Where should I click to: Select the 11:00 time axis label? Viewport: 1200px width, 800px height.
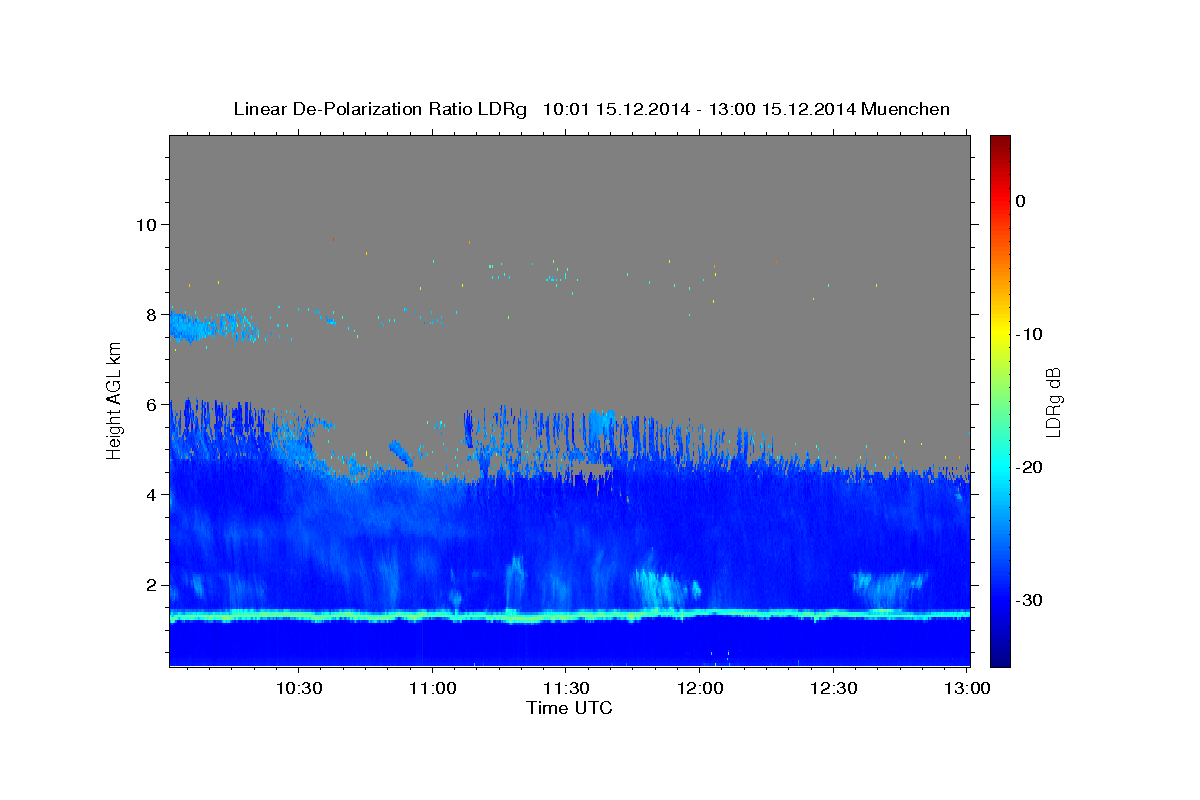coord(432,688)
